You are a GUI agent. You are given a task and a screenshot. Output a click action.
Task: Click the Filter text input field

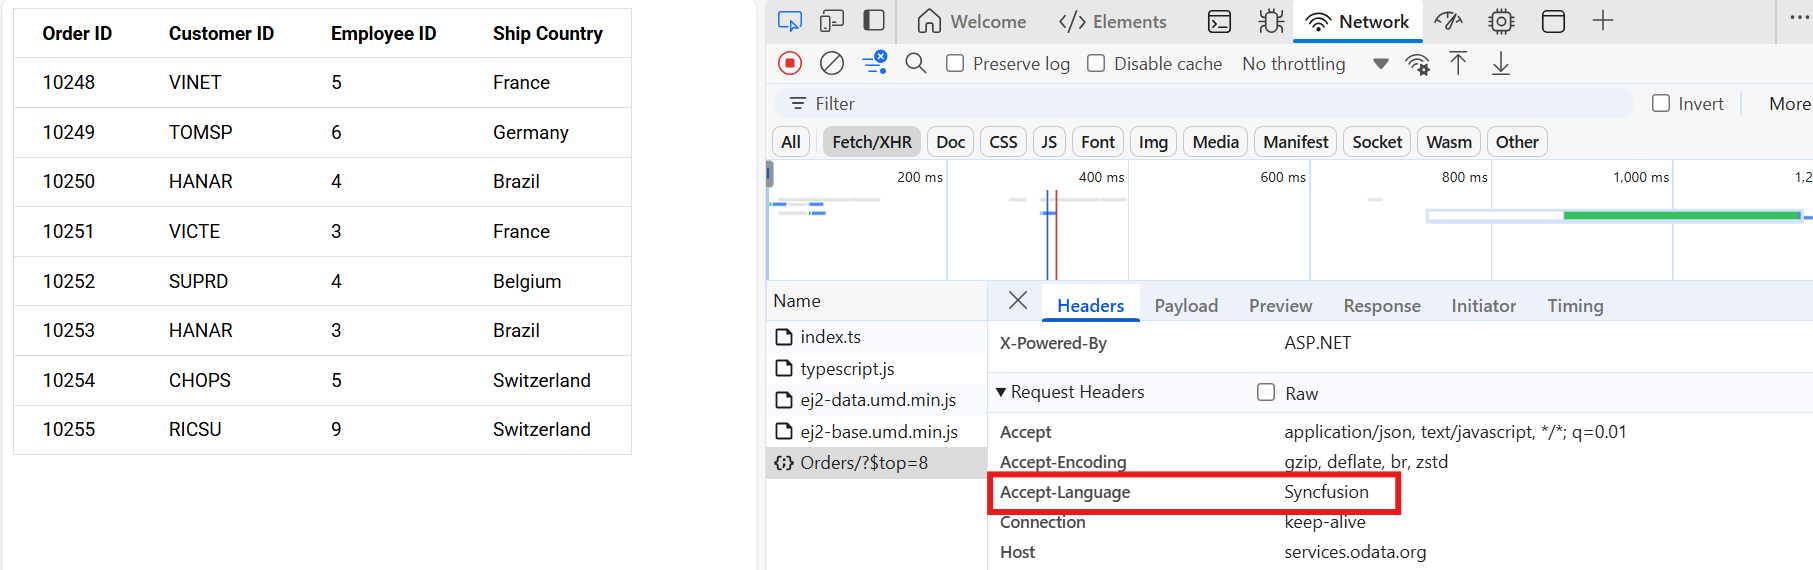coord(1200,104)
